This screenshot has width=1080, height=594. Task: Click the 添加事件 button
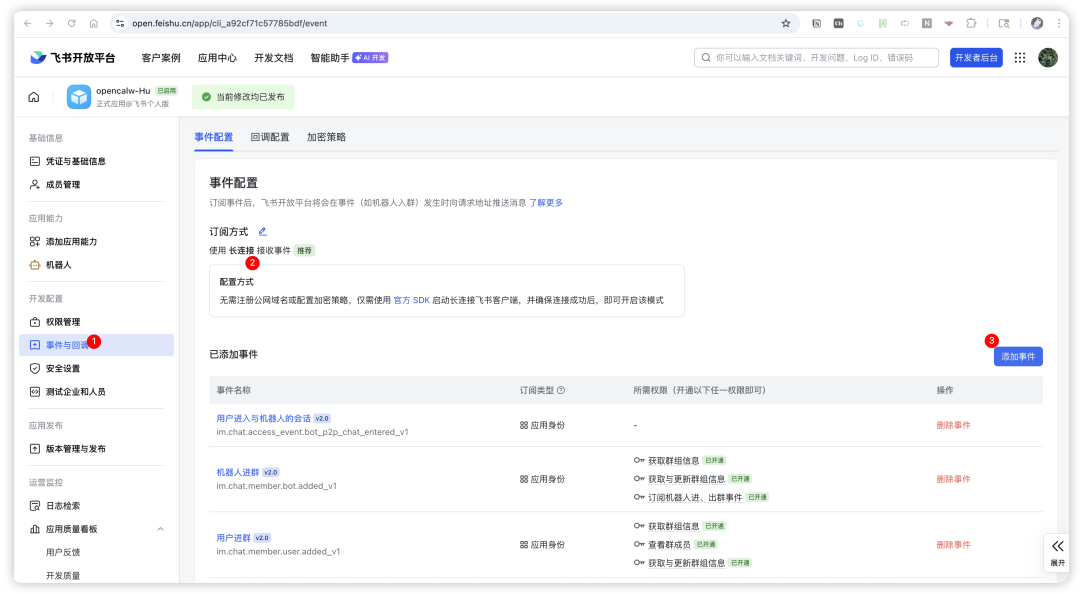click(x=1017, y=356)
